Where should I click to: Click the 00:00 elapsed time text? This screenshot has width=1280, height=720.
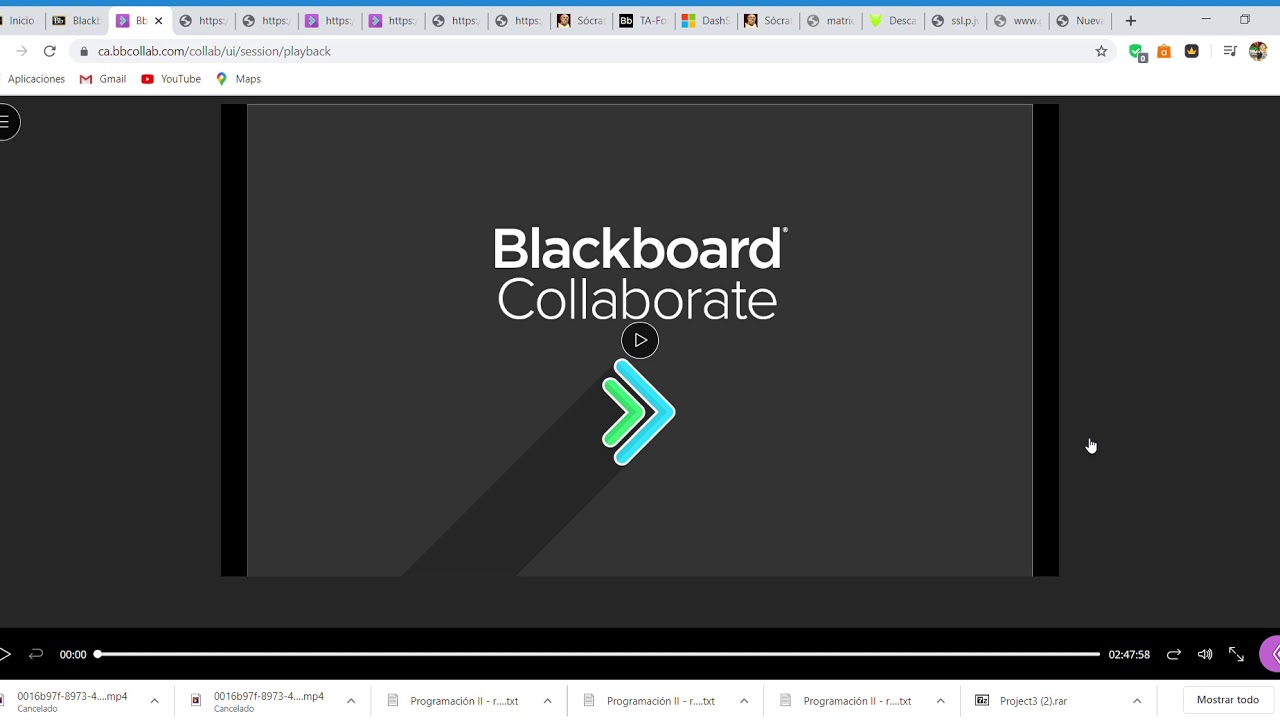click(x=73, y=654)
